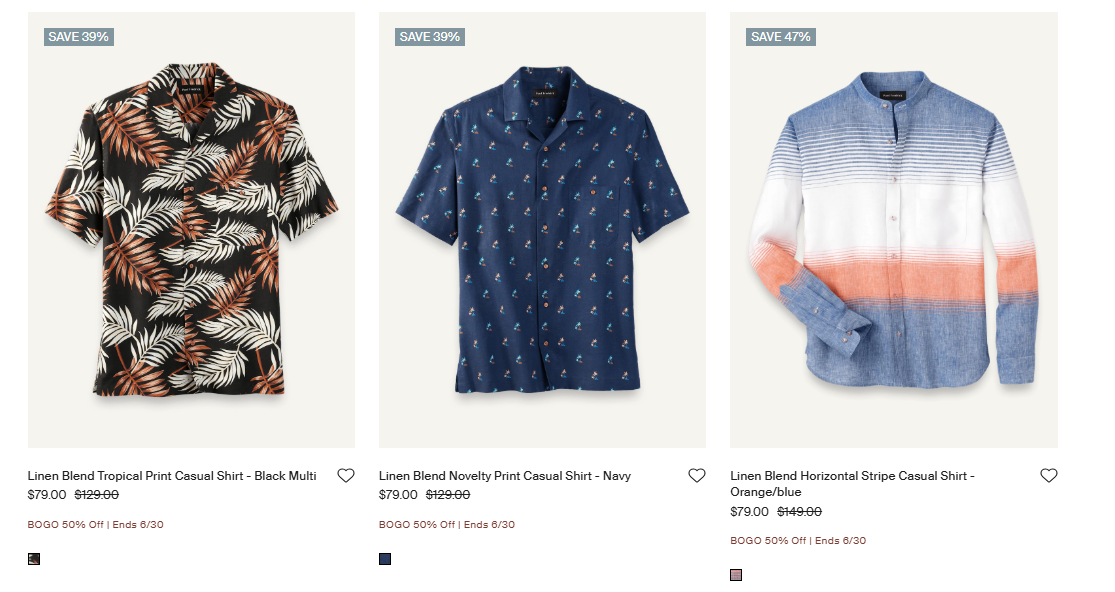Click the heart icon on the Black Multi tropical shirt
This screenshot has height=592, width=1115.
pos(347,476)
